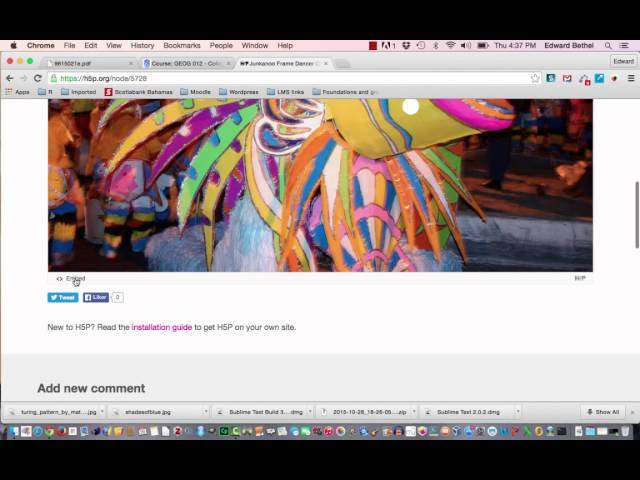Click the volume icon in the menu bar

pos(466,45)
